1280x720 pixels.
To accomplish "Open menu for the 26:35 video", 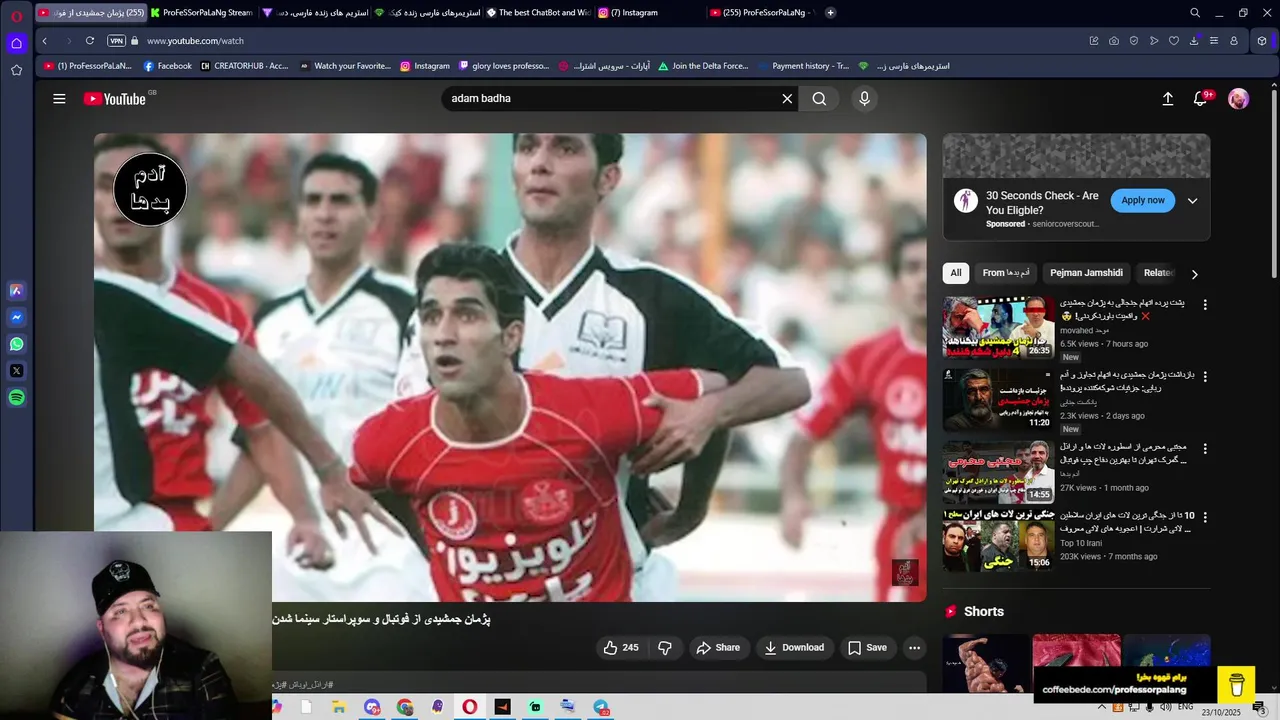I will pyautogui.click(x=1205, y=304).
